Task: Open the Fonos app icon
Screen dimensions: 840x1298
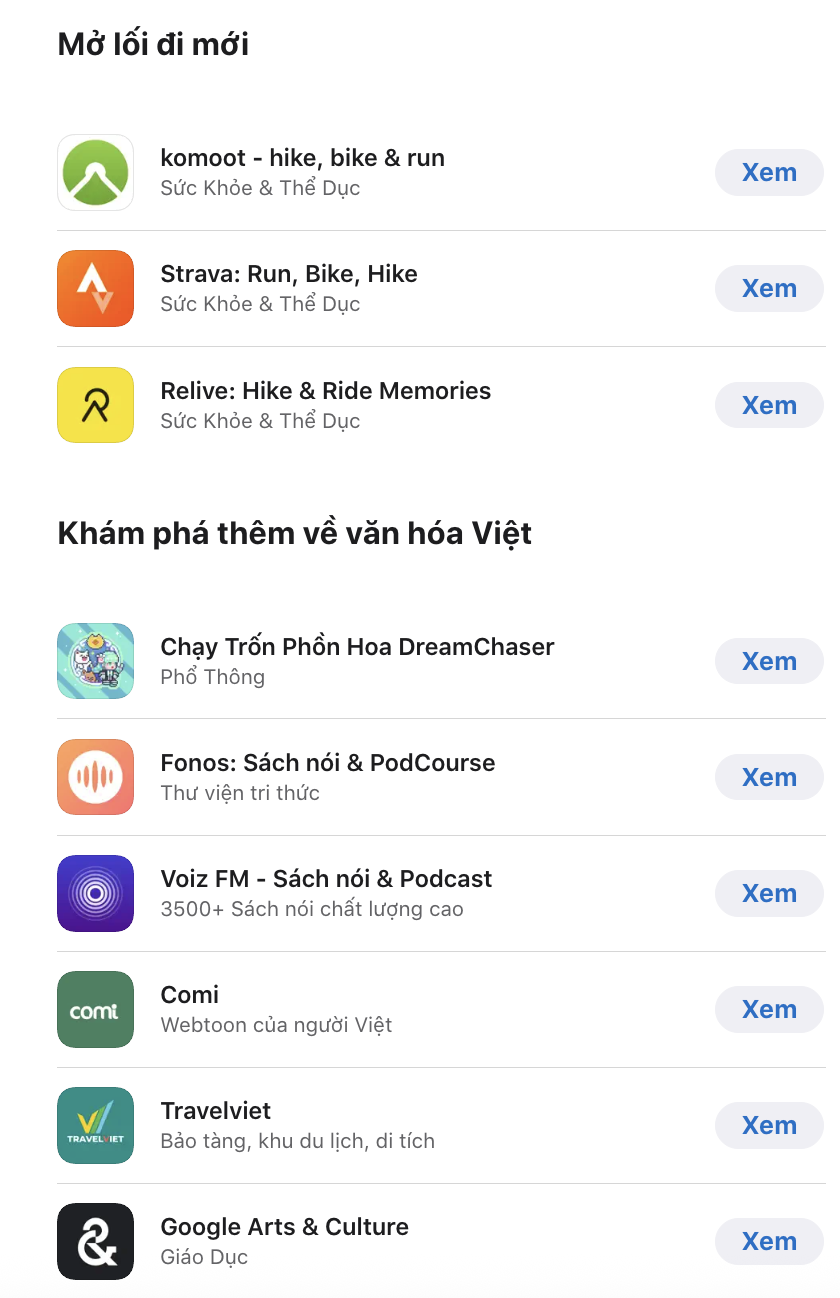Action: pos(95,777)
